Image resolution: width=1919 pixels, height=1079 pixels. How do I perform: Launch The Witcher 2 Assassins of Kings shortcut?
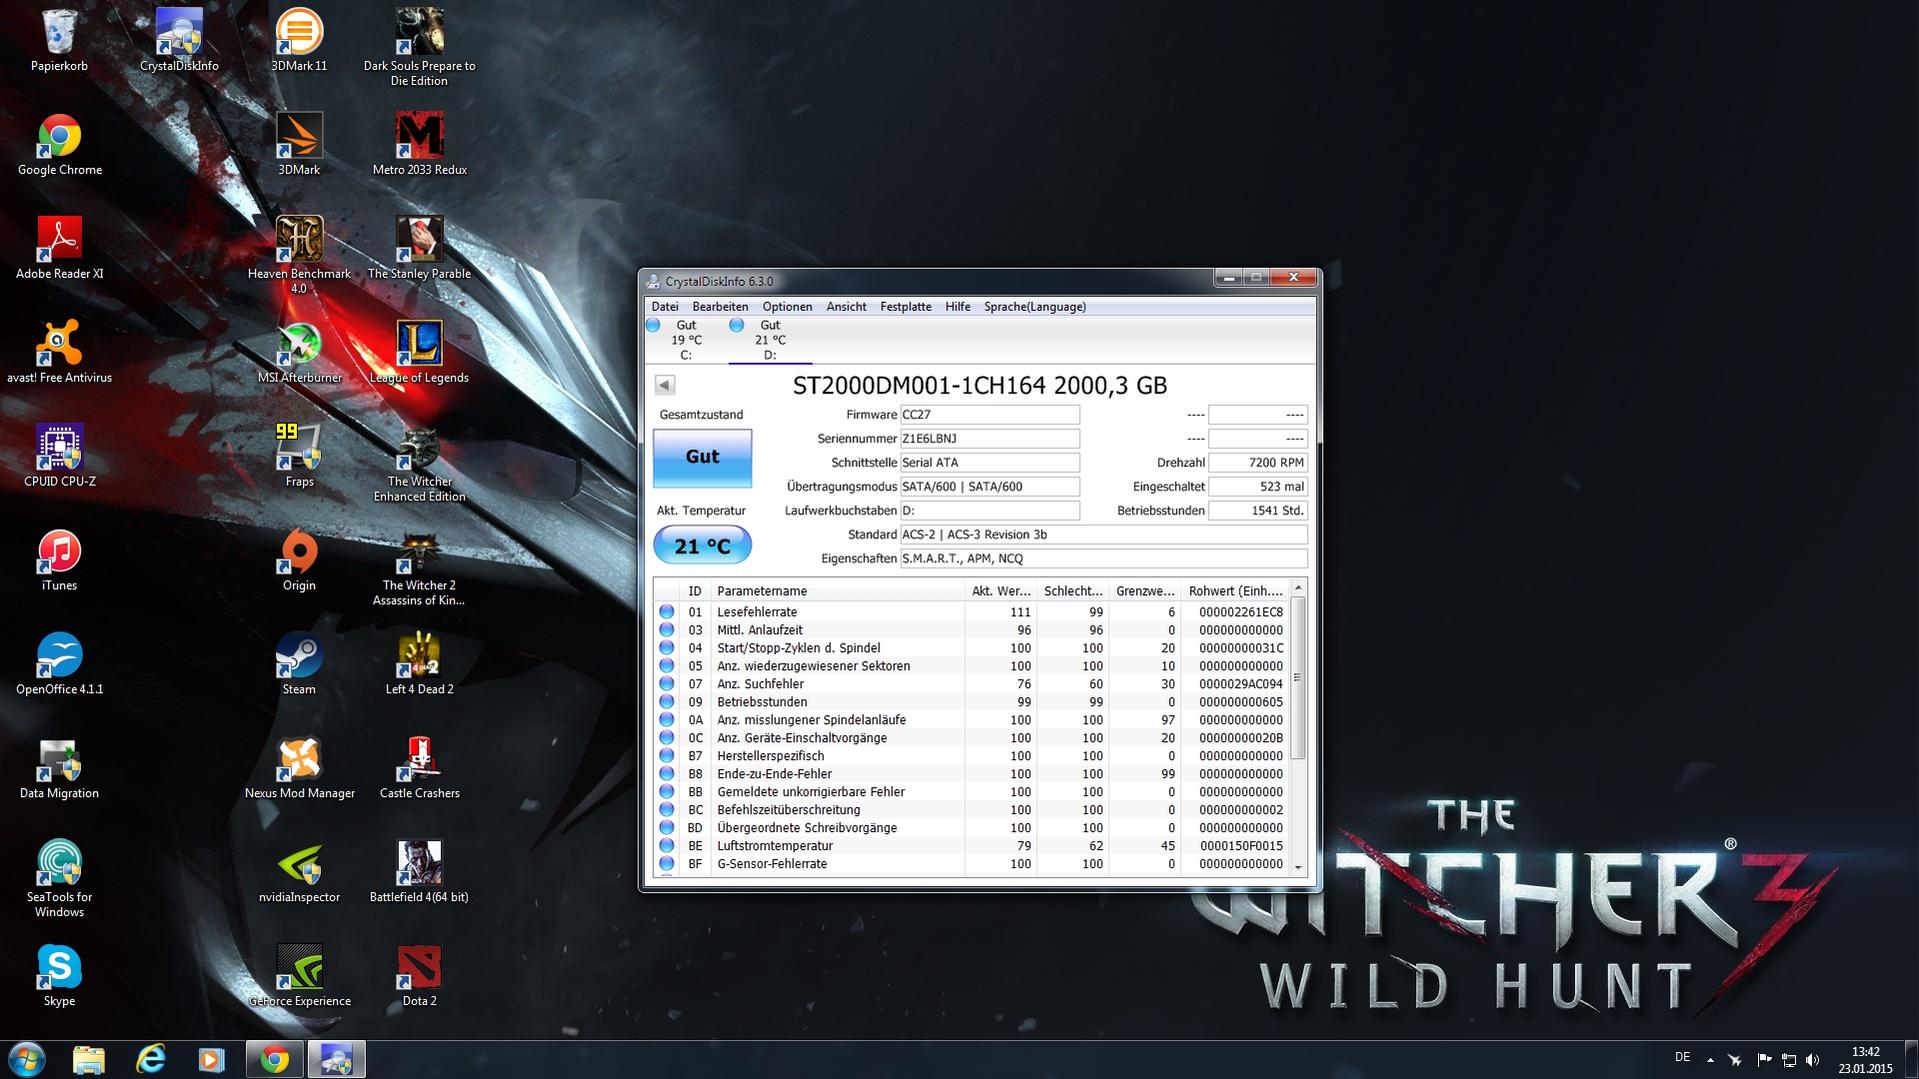pyautogui.click(x=419, y=567)
